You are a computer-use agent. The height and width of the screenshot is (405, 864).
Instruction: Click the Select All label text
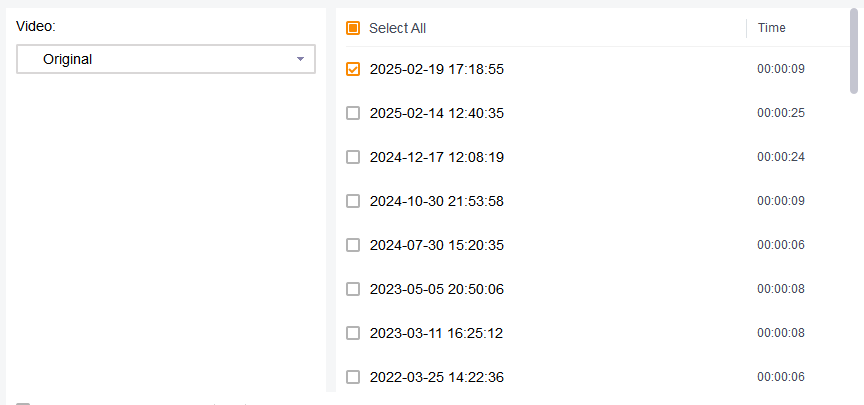397,28
